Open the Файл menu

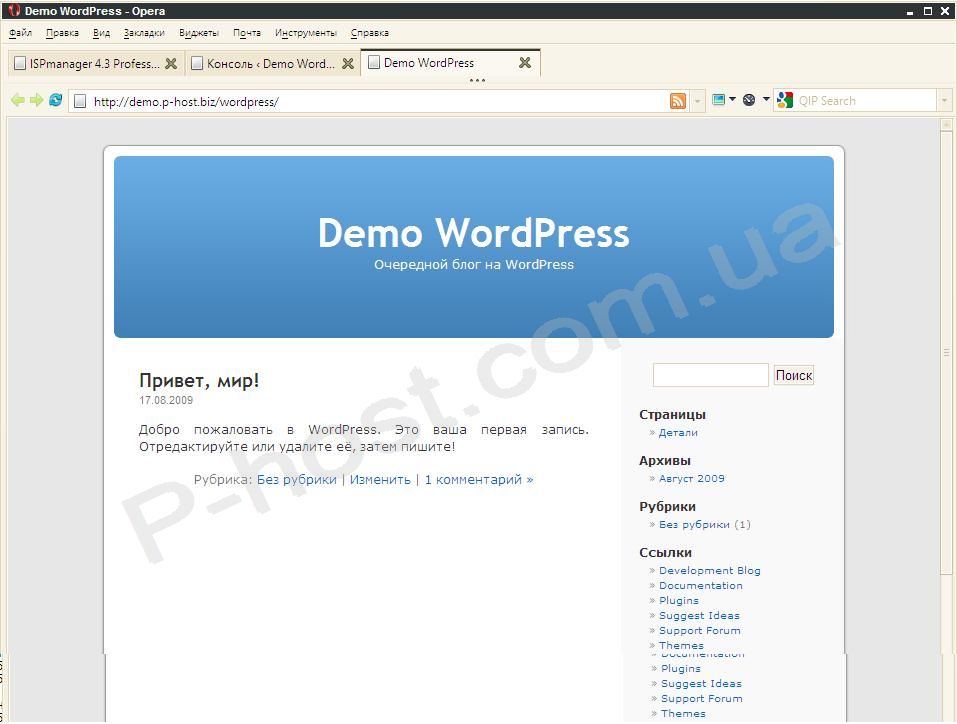pos(20,33)
